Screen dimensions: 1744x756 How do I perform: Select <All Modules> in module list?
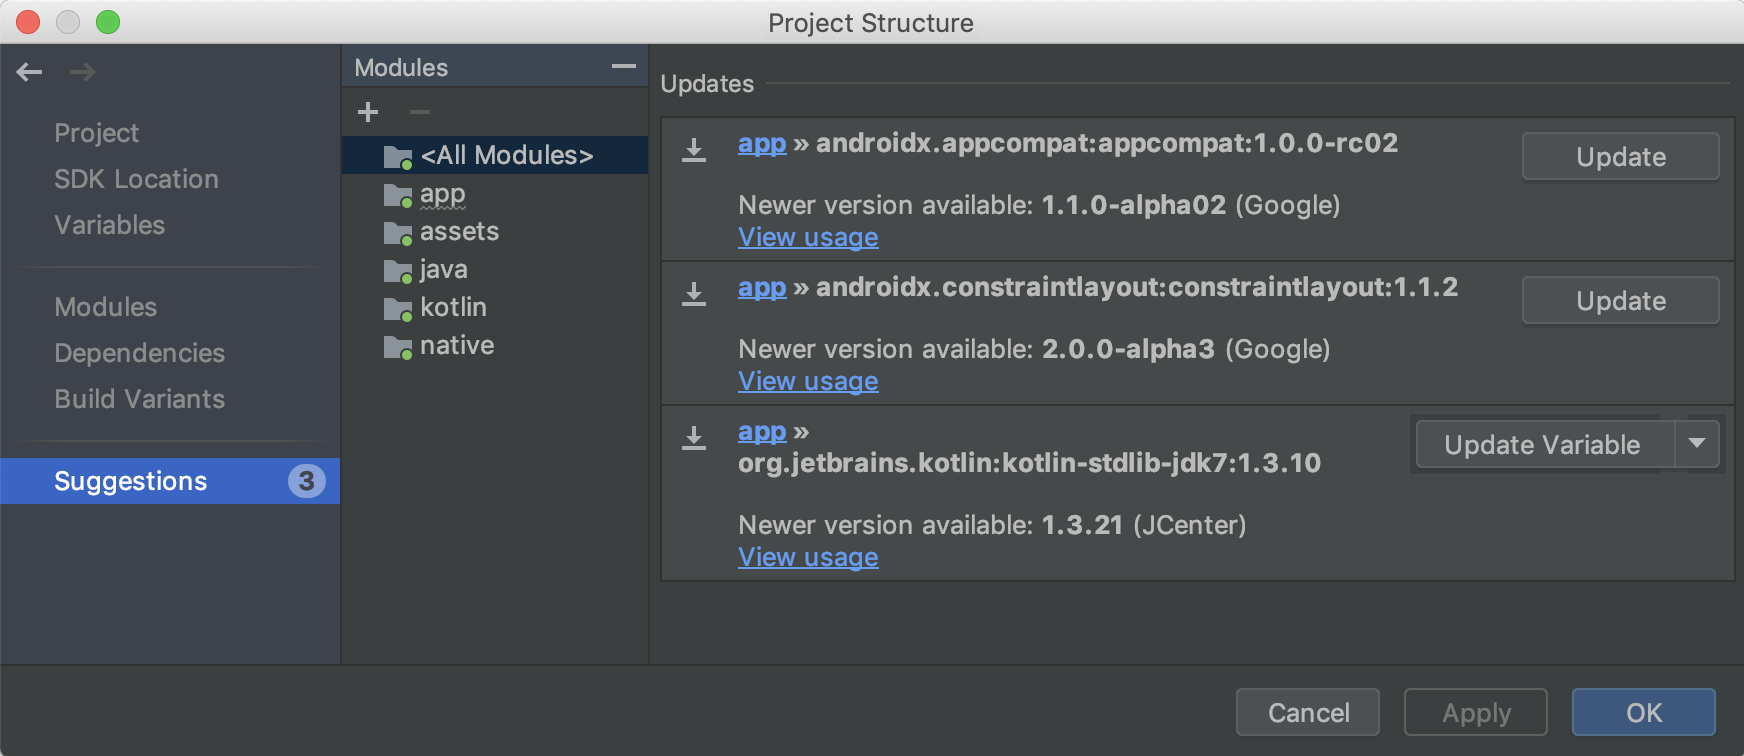point(506,155)
